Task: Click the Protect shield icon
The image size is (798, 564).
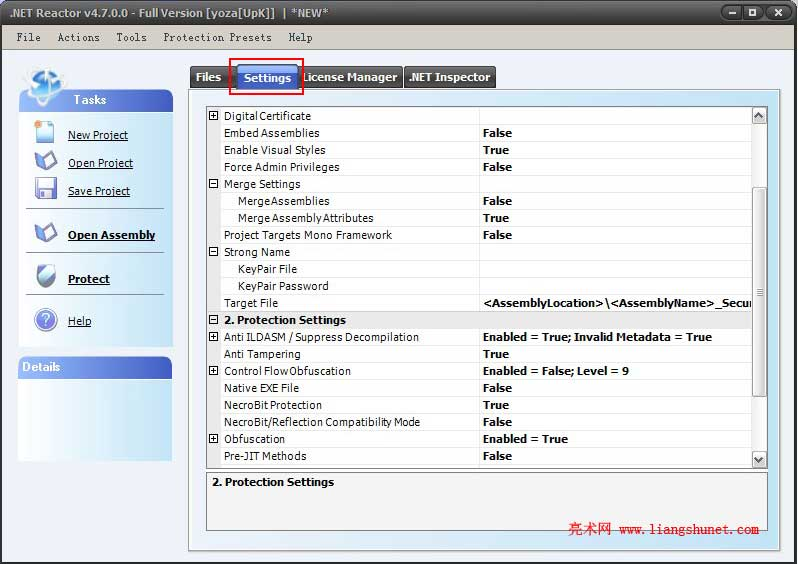Action: click(x=46, y=276)
